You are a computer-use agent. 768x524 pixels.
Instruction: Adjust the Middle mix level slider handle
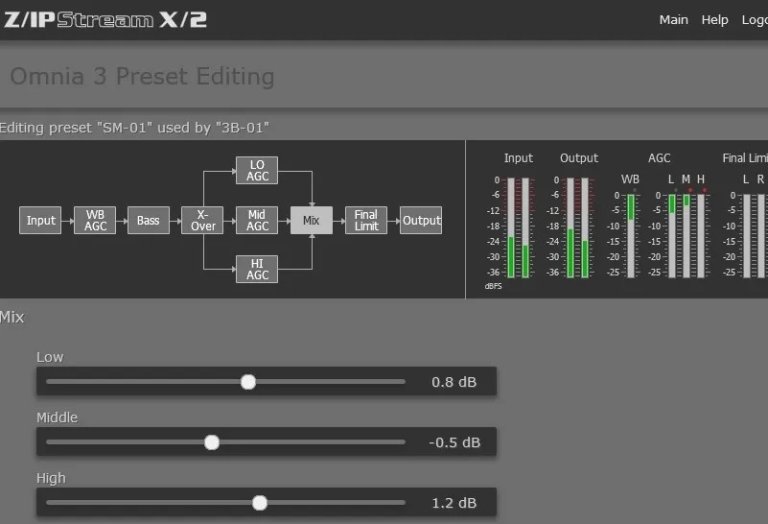212,443
